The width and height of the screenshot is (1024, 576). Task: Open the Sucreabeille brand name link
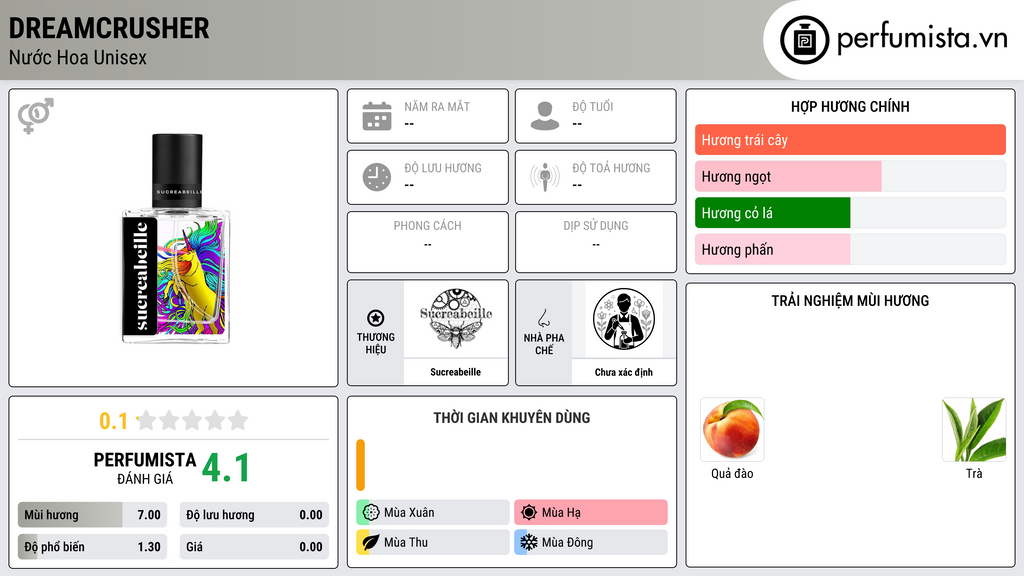455,372
